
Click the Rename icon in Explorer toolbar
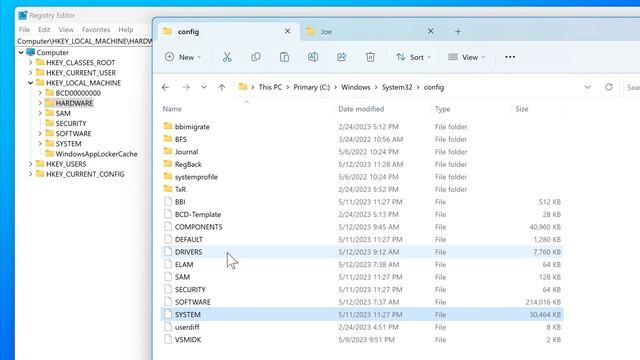pyautogui.click(x=313, y=57)
